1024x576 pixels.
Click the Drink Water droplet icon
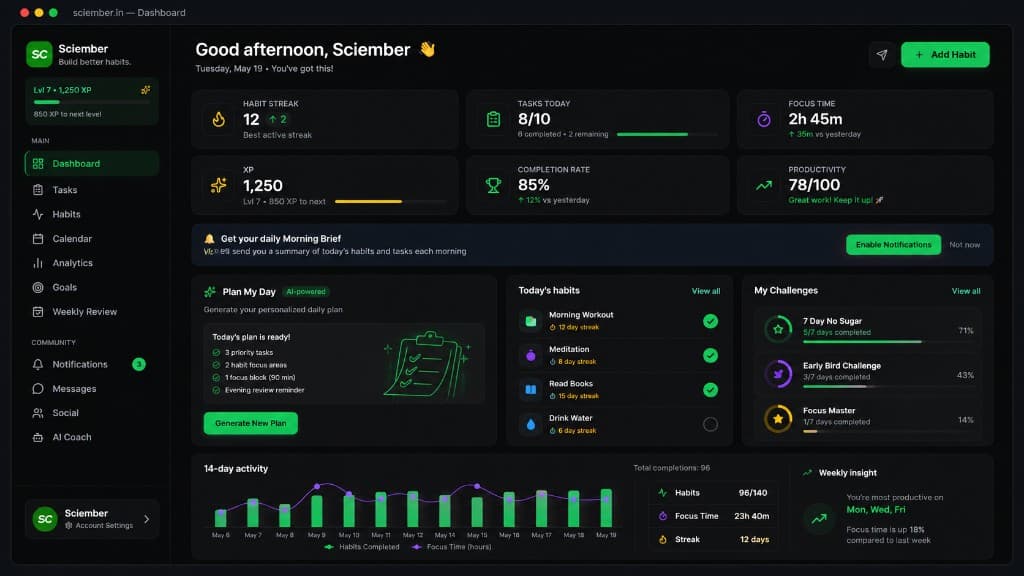click(530, 424)
